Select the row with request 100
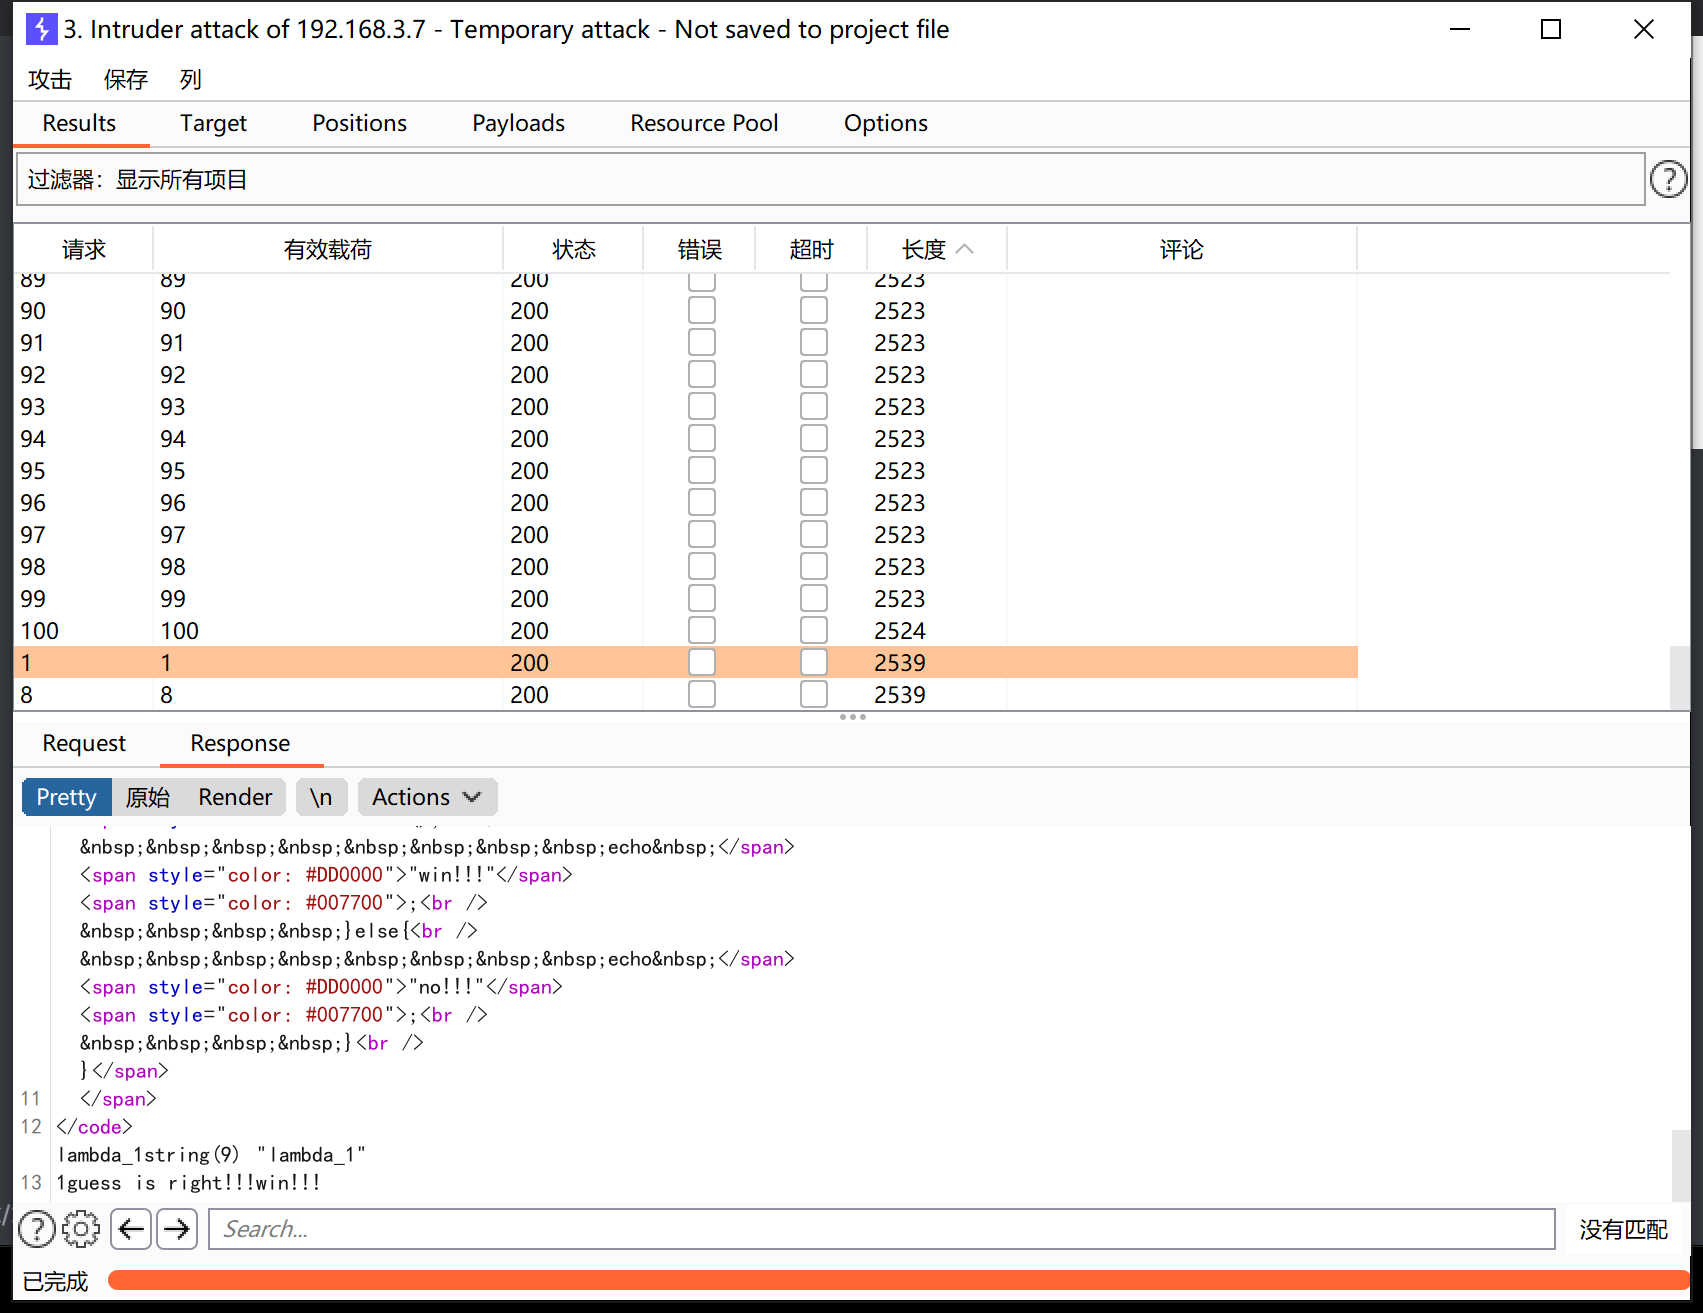Image resolution: width=1703 pixels, height=1313 pixels. [x=686, y=631]
